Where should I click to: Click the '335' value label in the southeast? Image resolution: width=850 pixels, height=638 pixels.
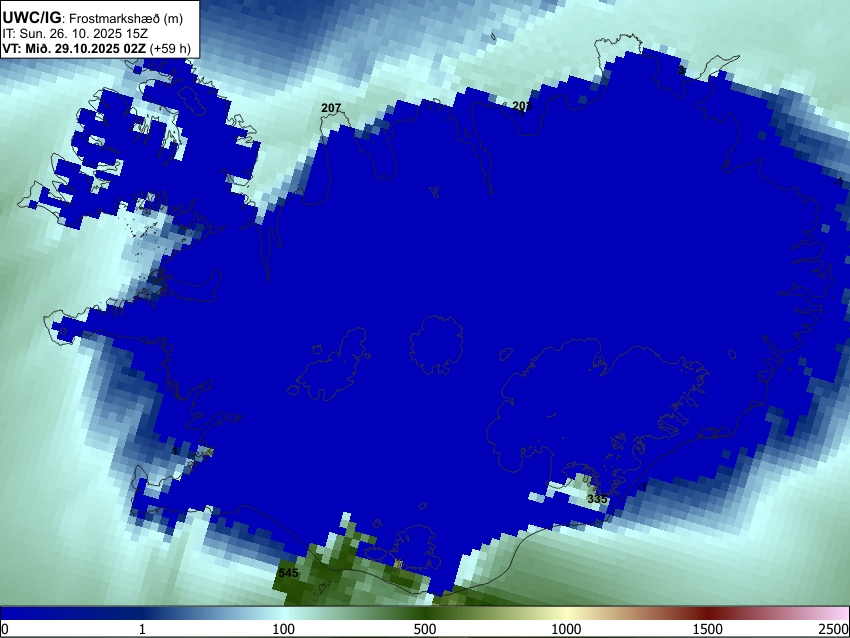click(x=597, y=499)
